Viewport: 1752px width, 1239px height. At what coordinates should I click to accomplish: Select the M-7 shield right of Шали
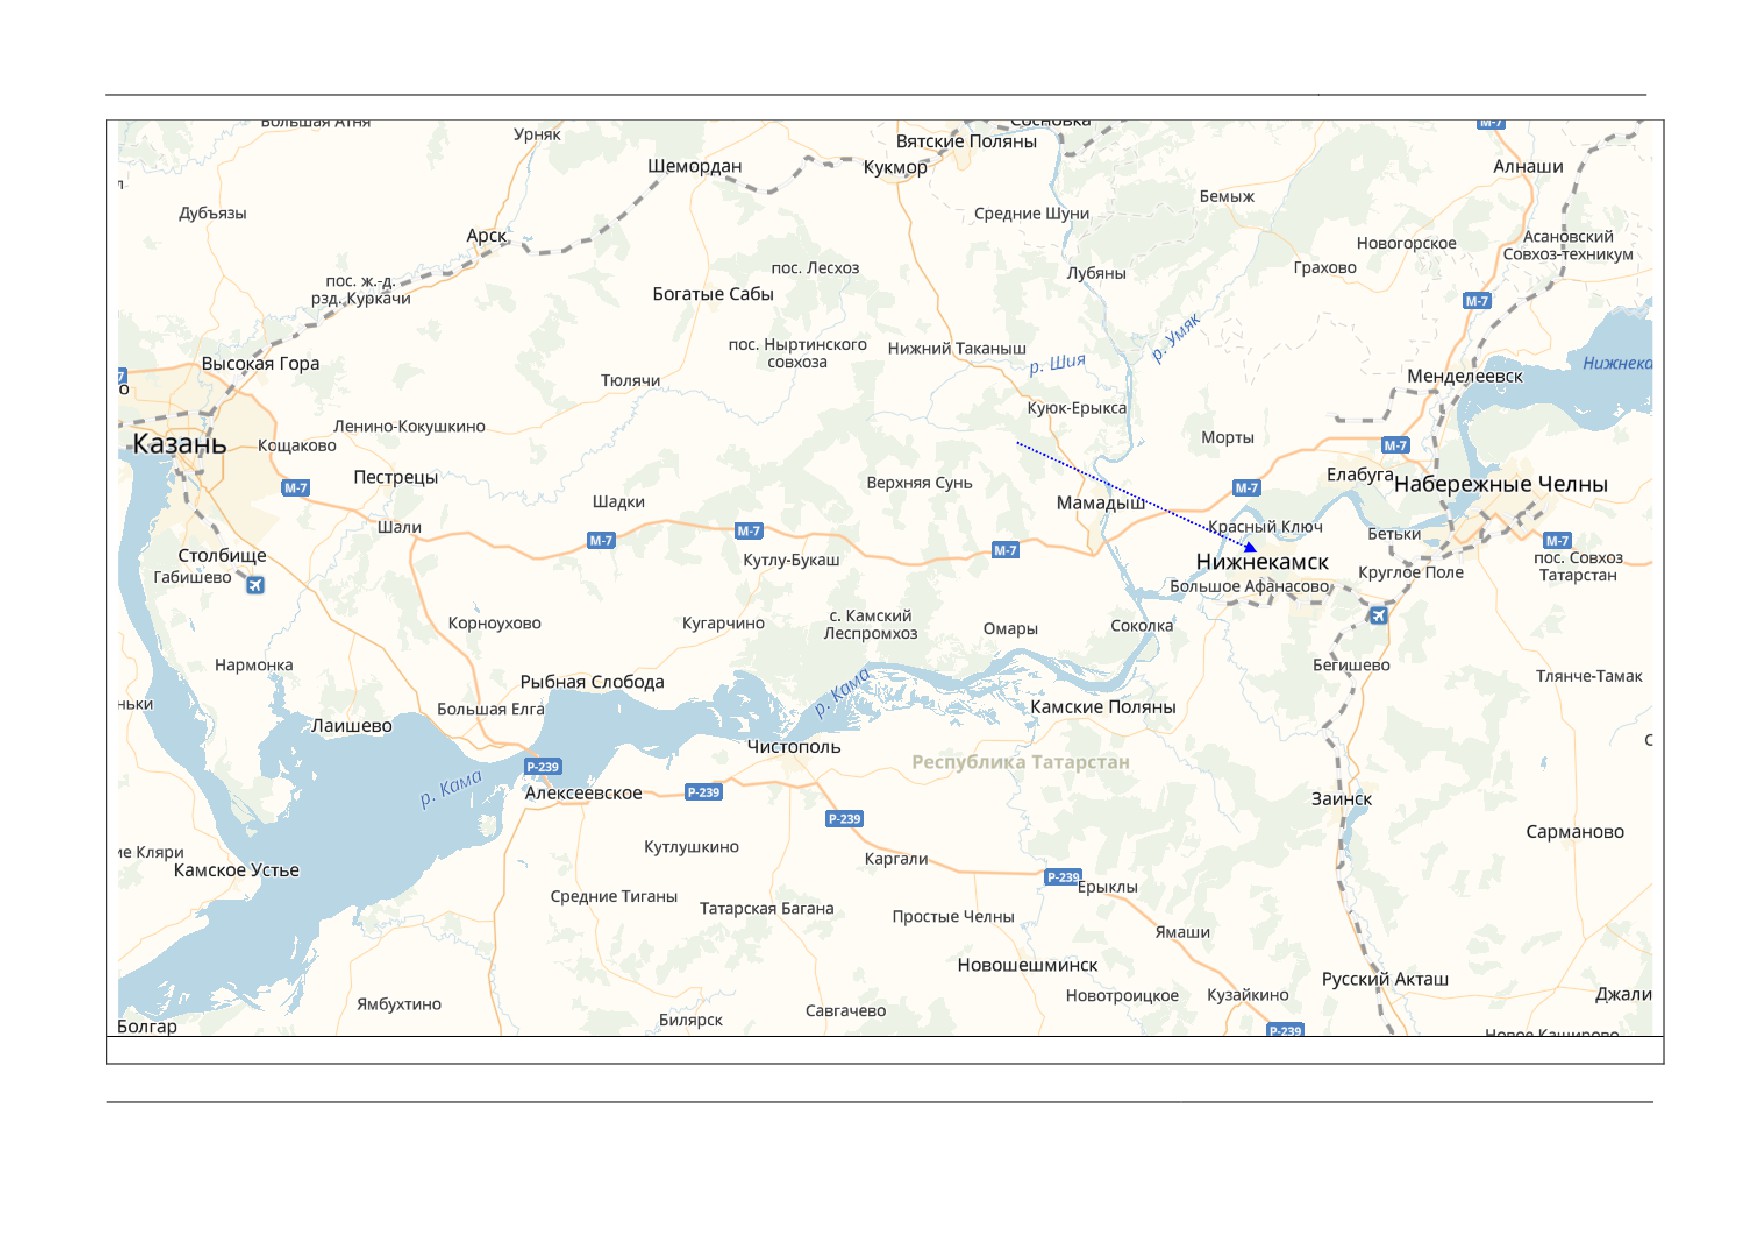click(601, 541)
